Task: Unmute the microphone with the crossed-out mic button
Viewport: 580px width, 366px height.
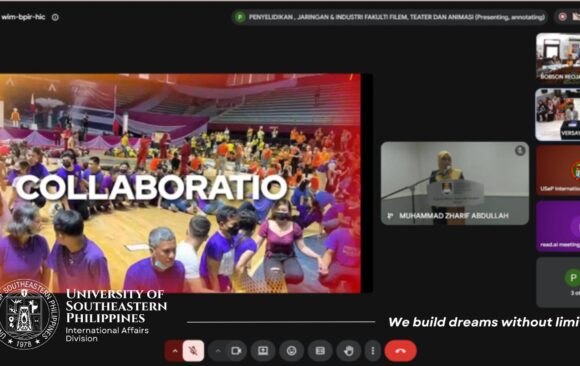Action: 193,350
